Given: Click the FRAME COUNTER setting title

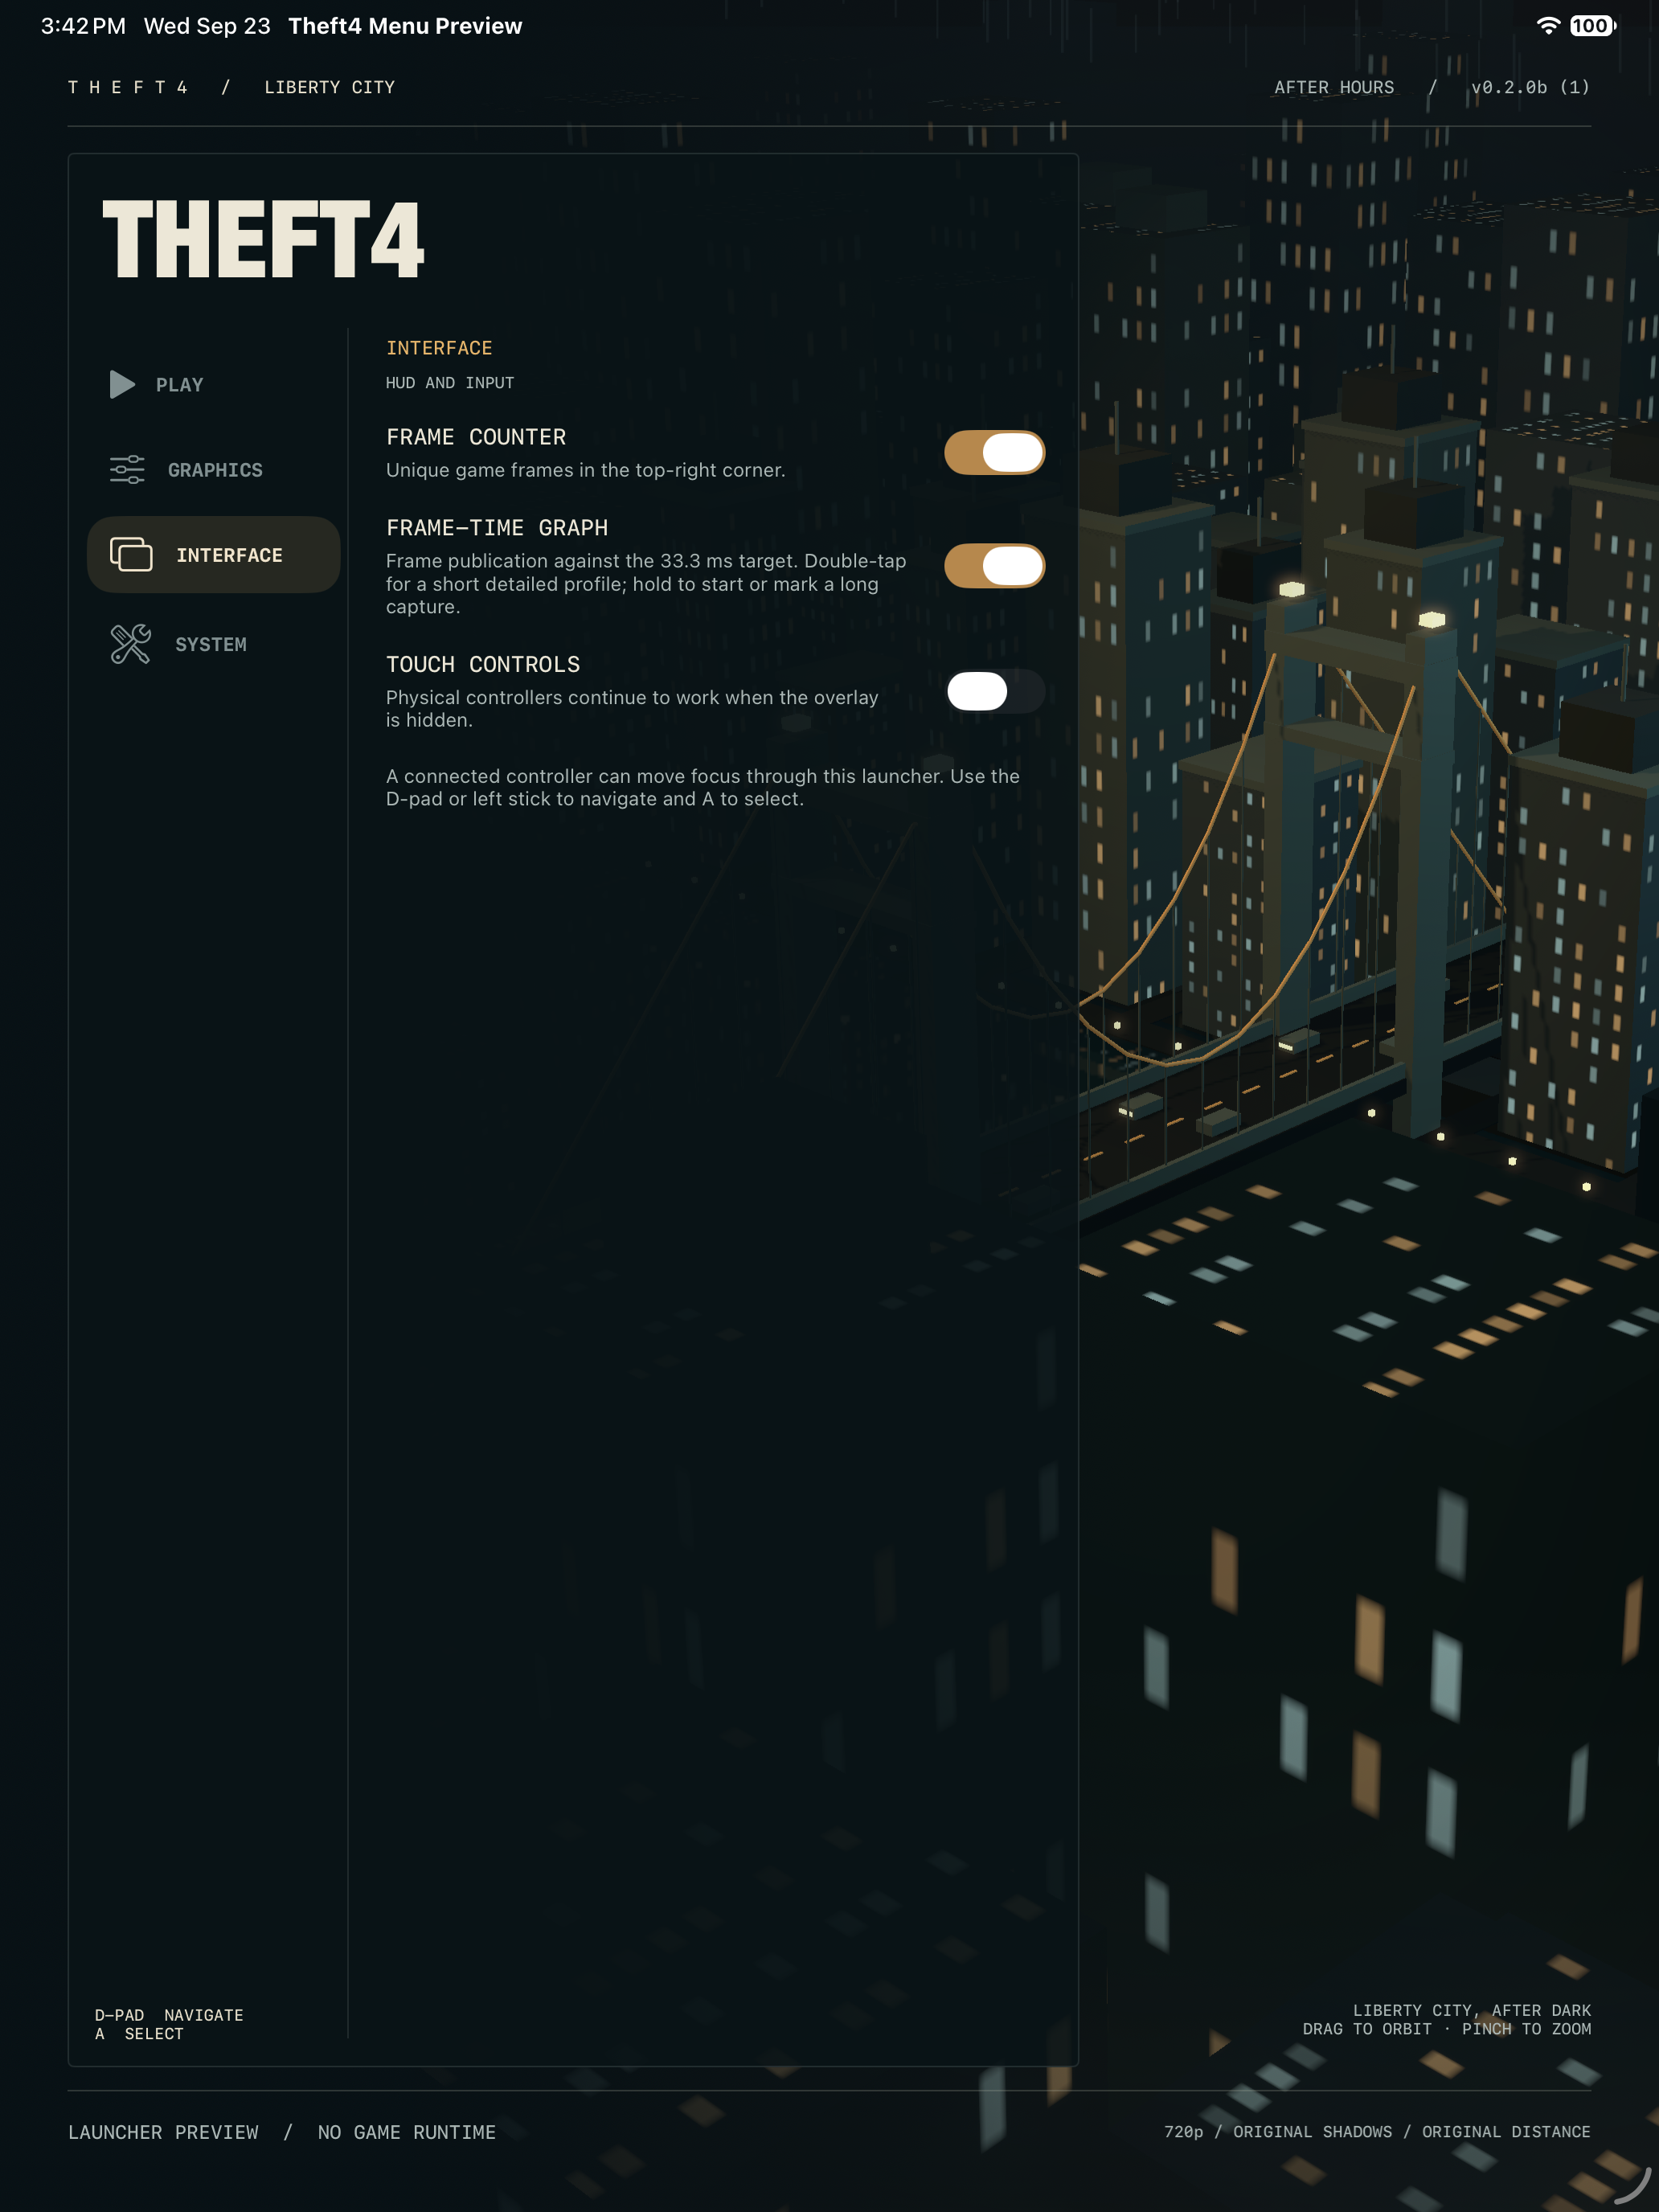Looking at the screenshot, I should 476,437.
